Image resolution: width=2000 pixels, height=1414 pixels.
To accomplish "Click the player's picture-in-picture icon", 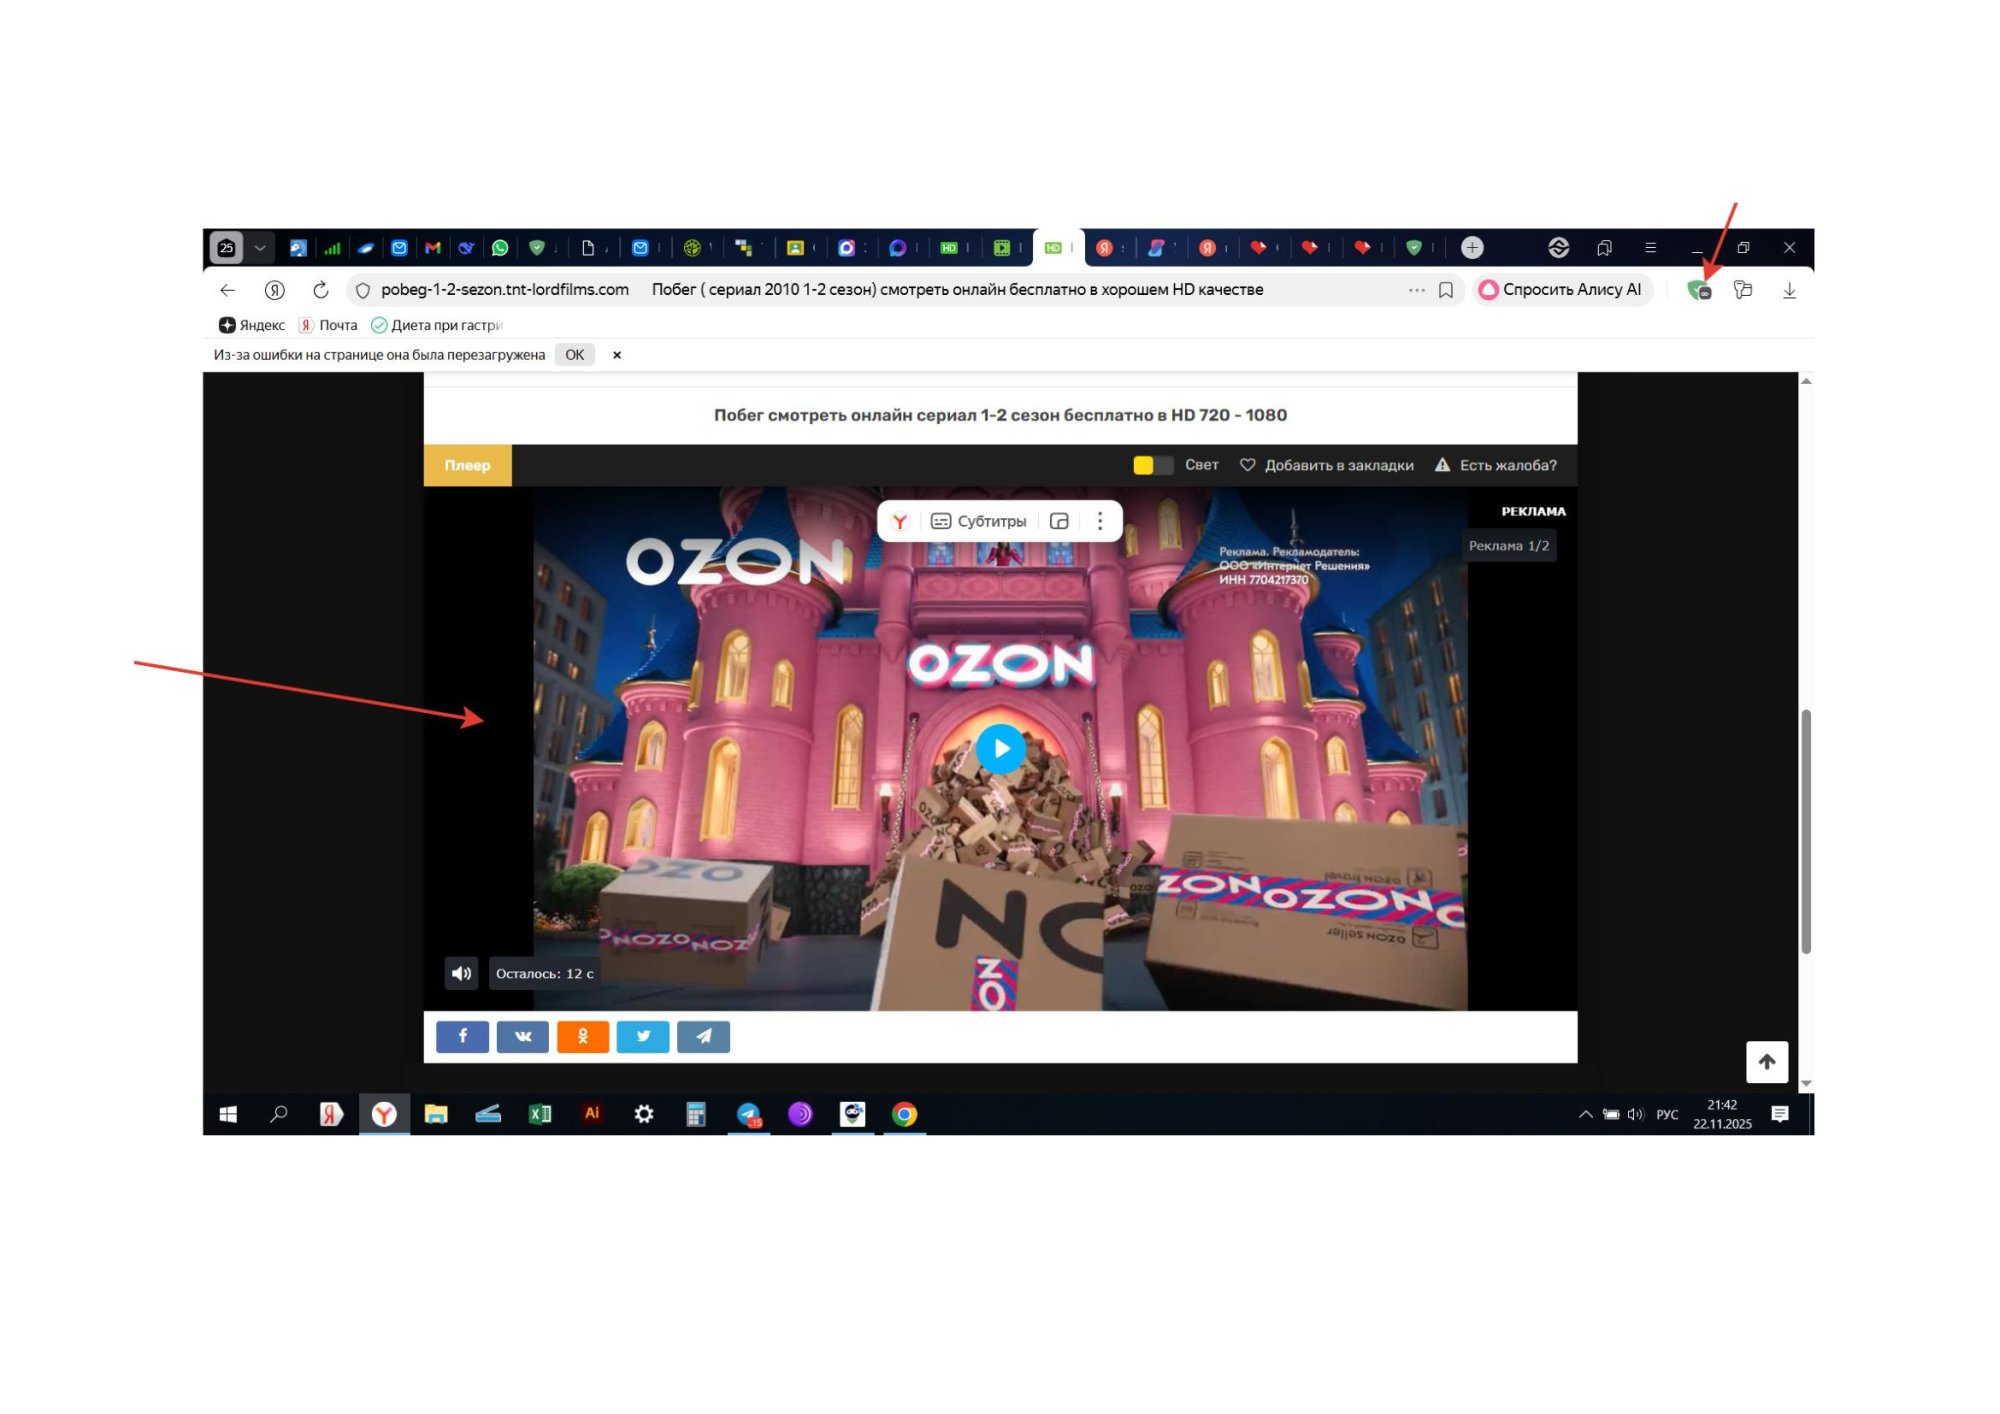I will tap(1060, 521).
